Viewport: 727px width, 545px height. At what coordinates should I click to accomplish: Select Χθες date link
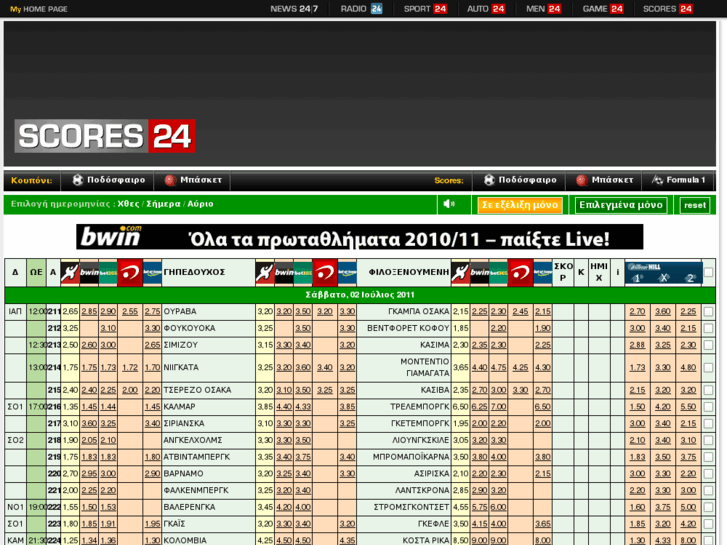(x=128, y=204)
